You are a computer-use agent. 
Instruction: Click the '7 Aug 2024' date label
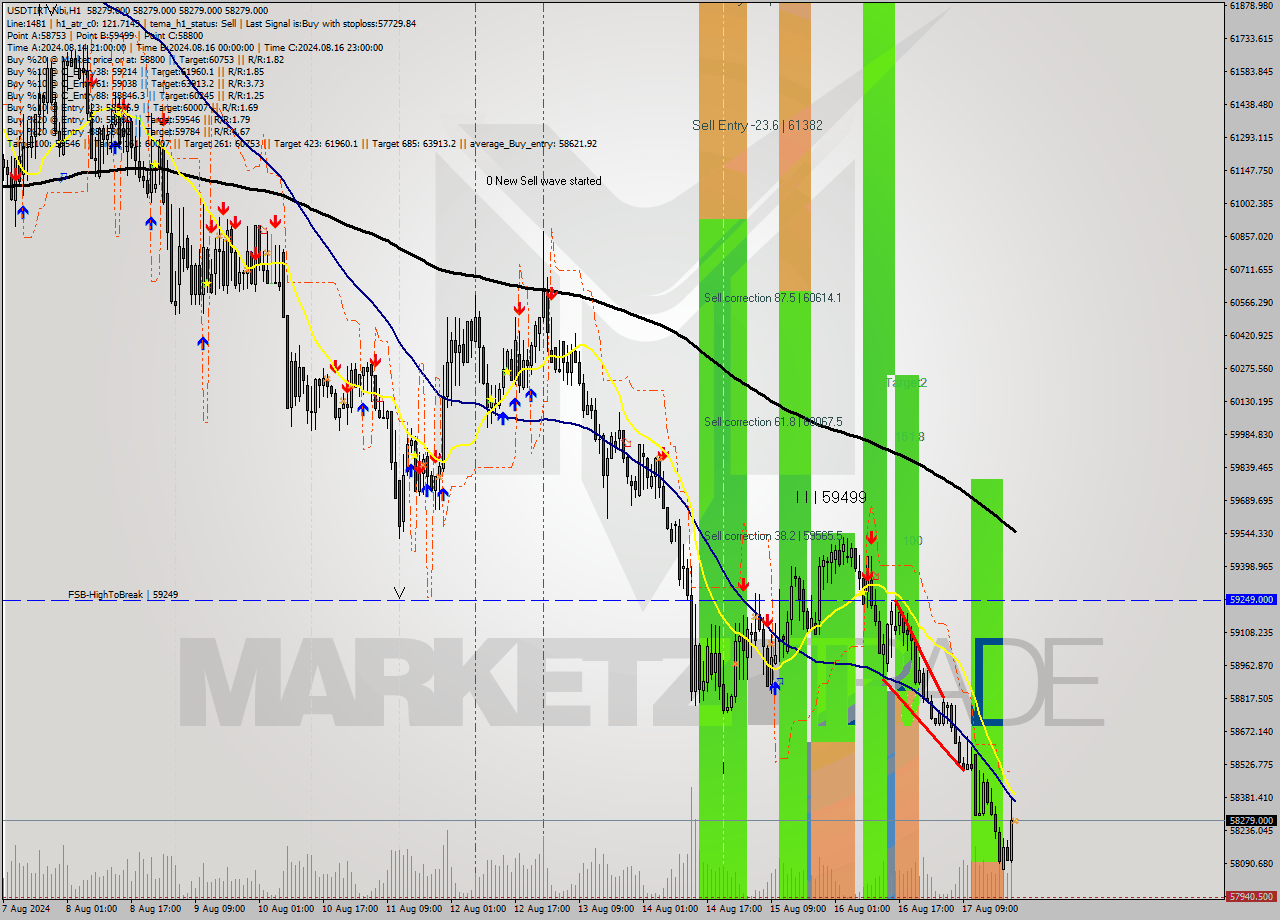[27, 910]
